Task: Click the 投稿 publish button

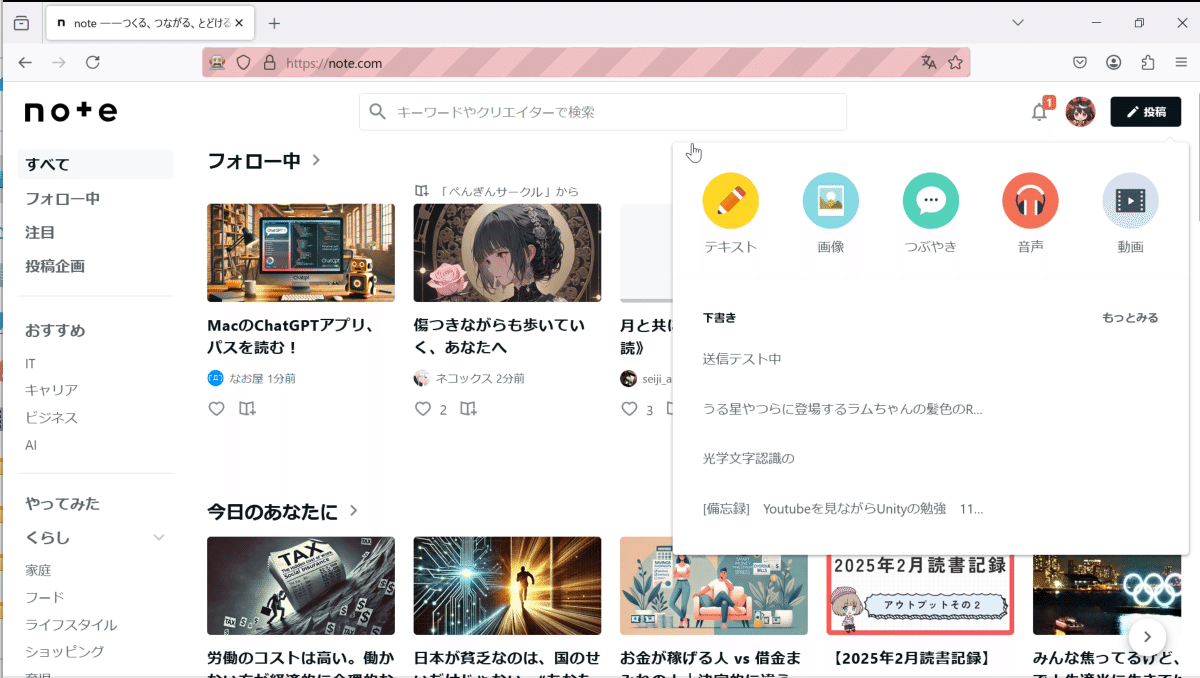Action: pyautogui.click(x=1145, y=111)
